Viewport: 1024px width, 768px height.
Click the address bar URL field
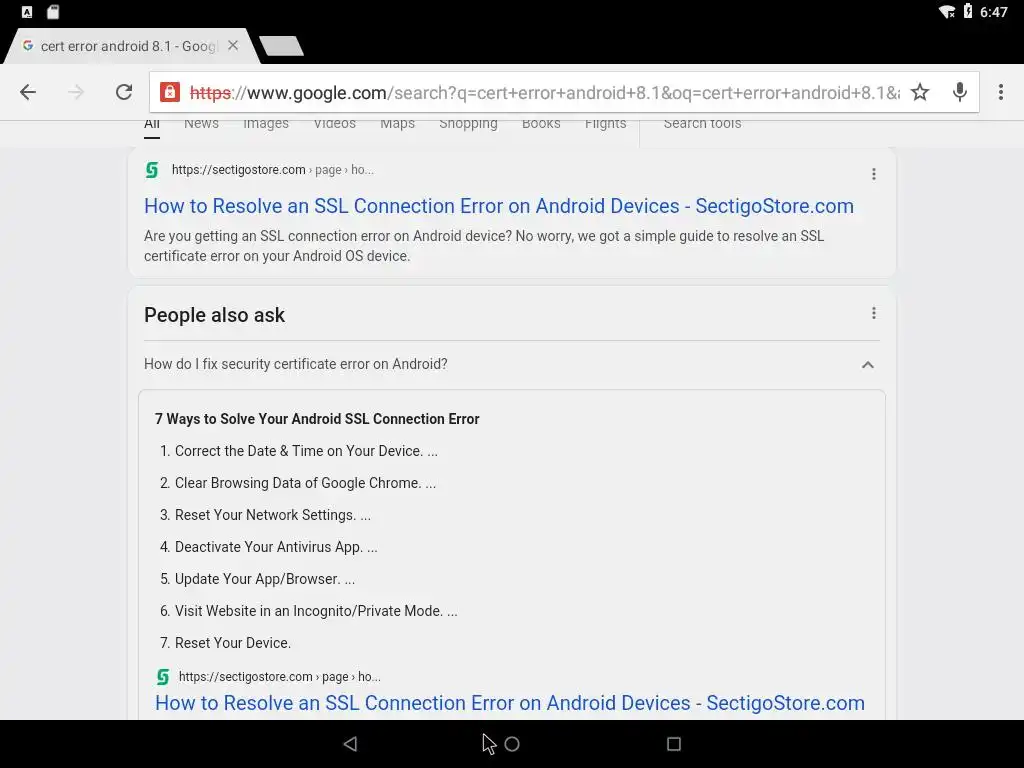[544, 93]
